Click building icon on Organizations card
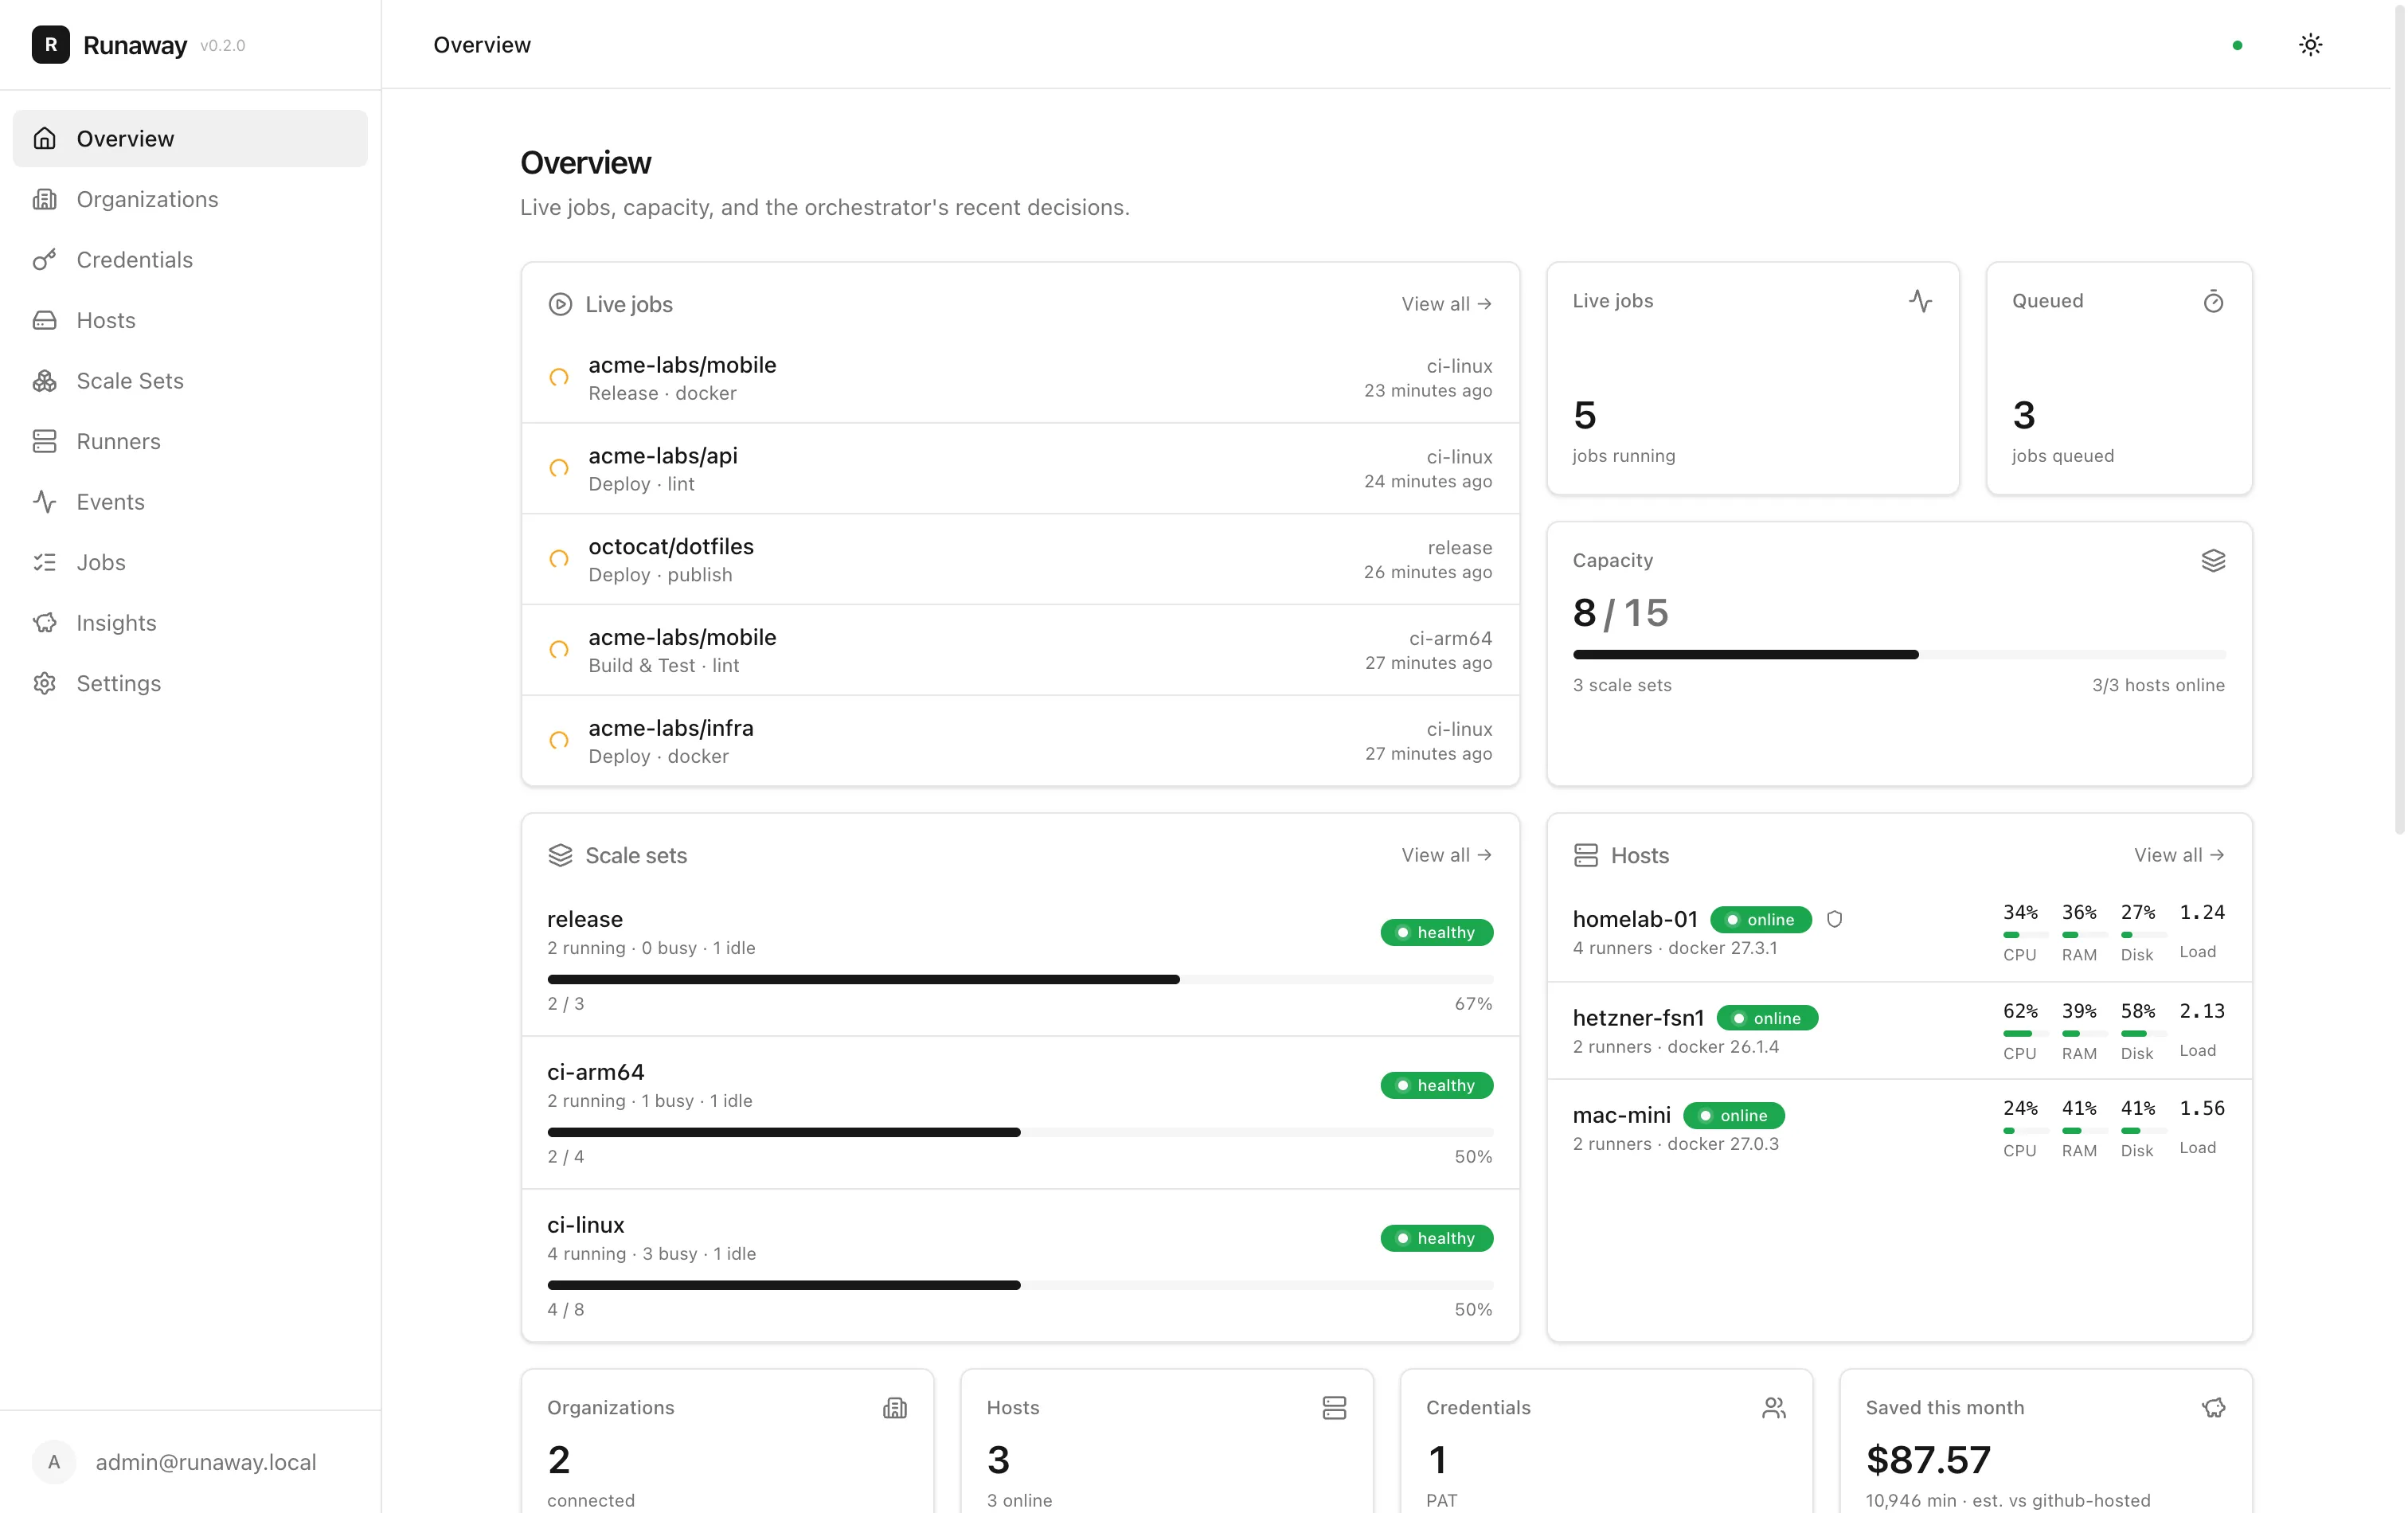The width and height of the screenshot is (2408, 1513). point(895,1408)
